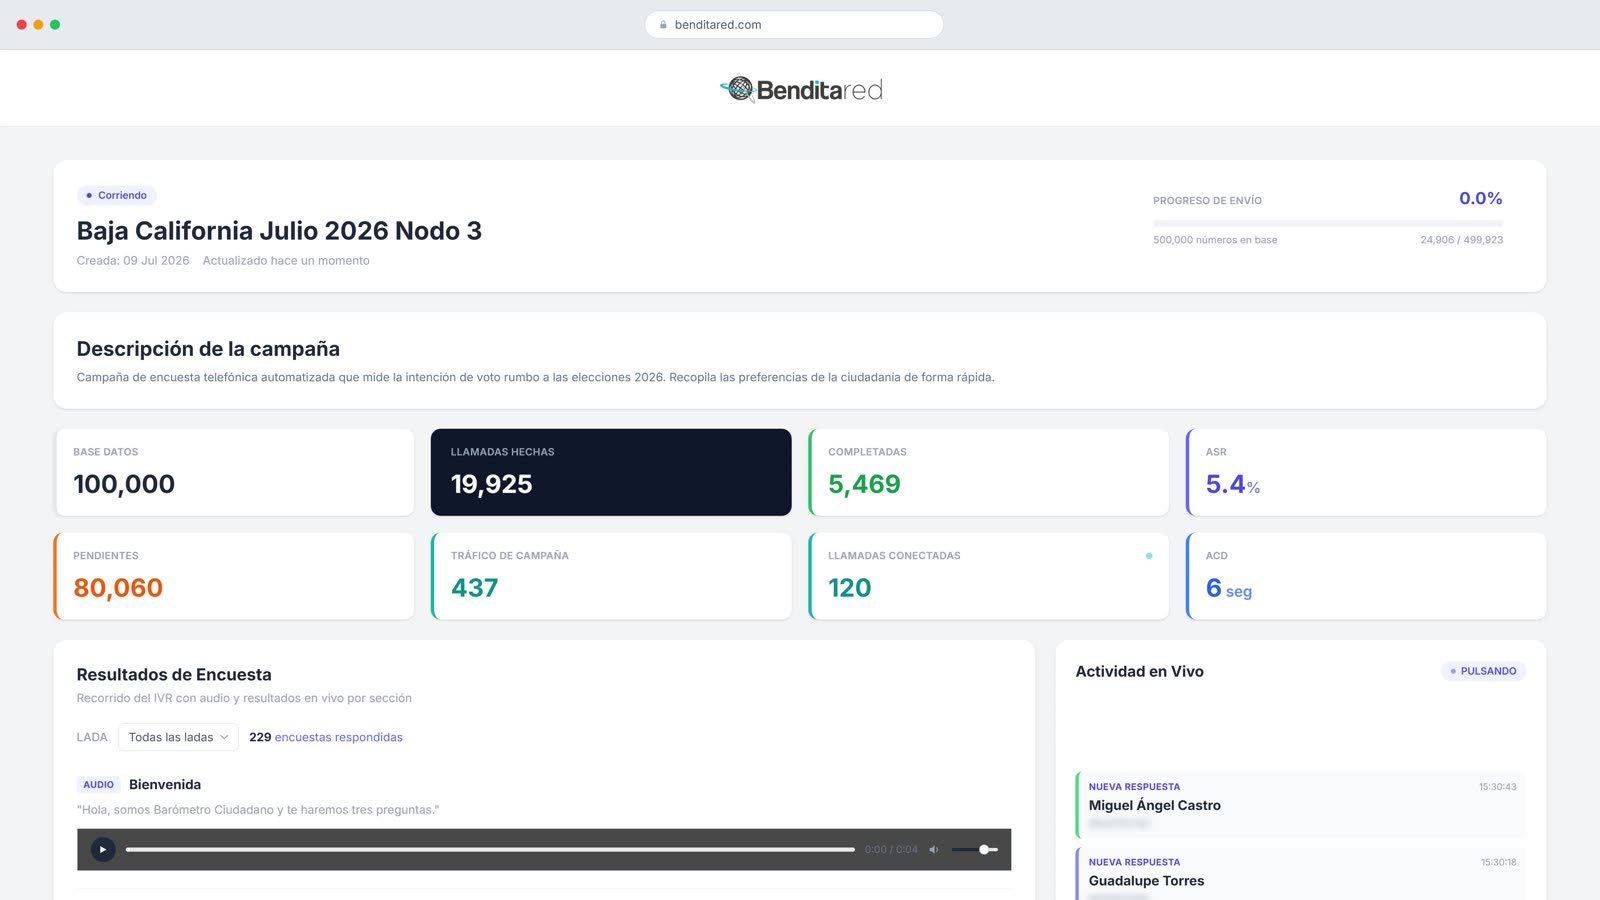Click the envío progress bar
Screen dimensions: 1600x900
point(1328,223)
